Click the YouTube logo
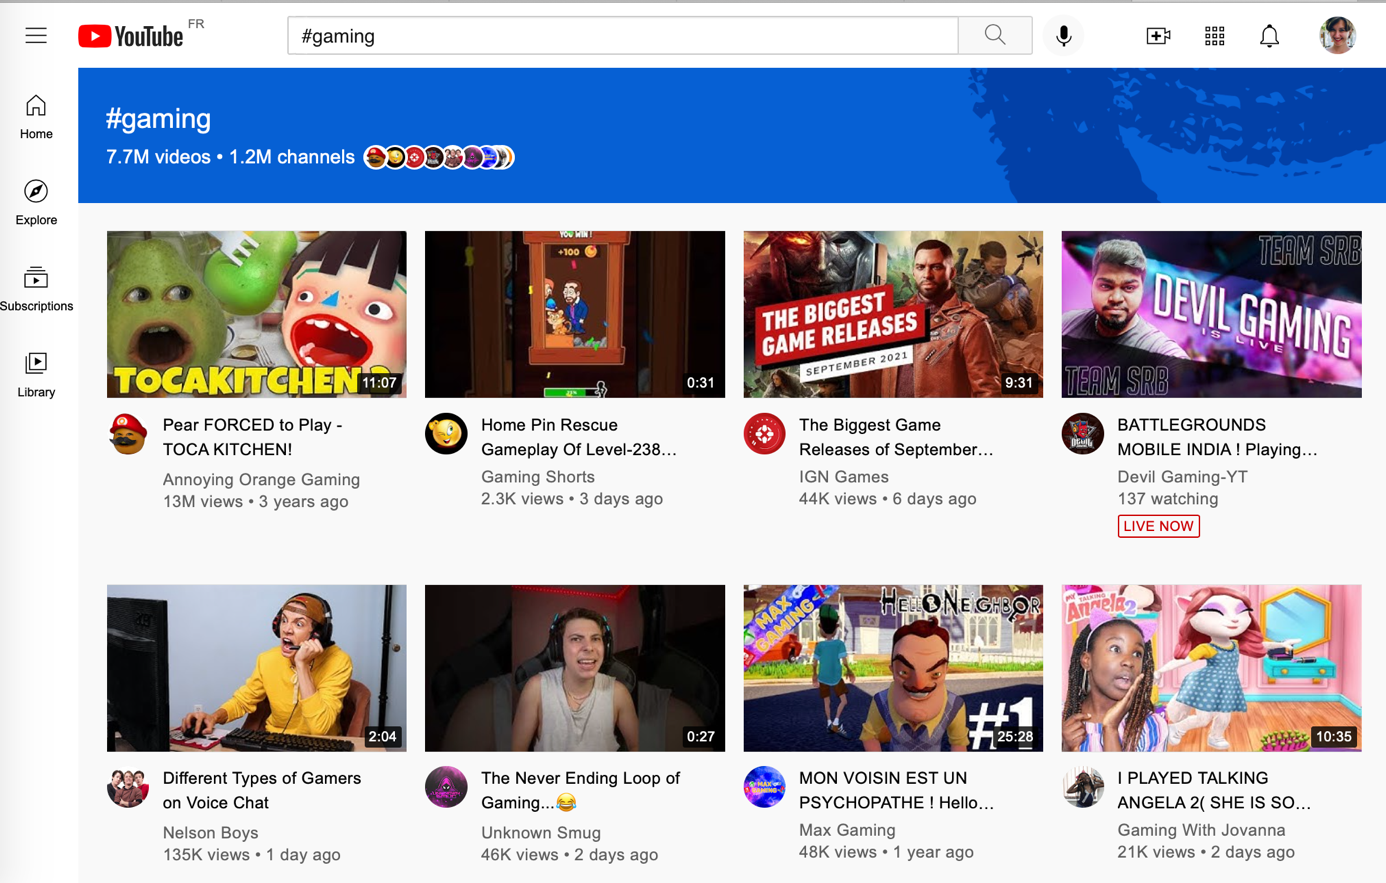 [x=131, y=36]
